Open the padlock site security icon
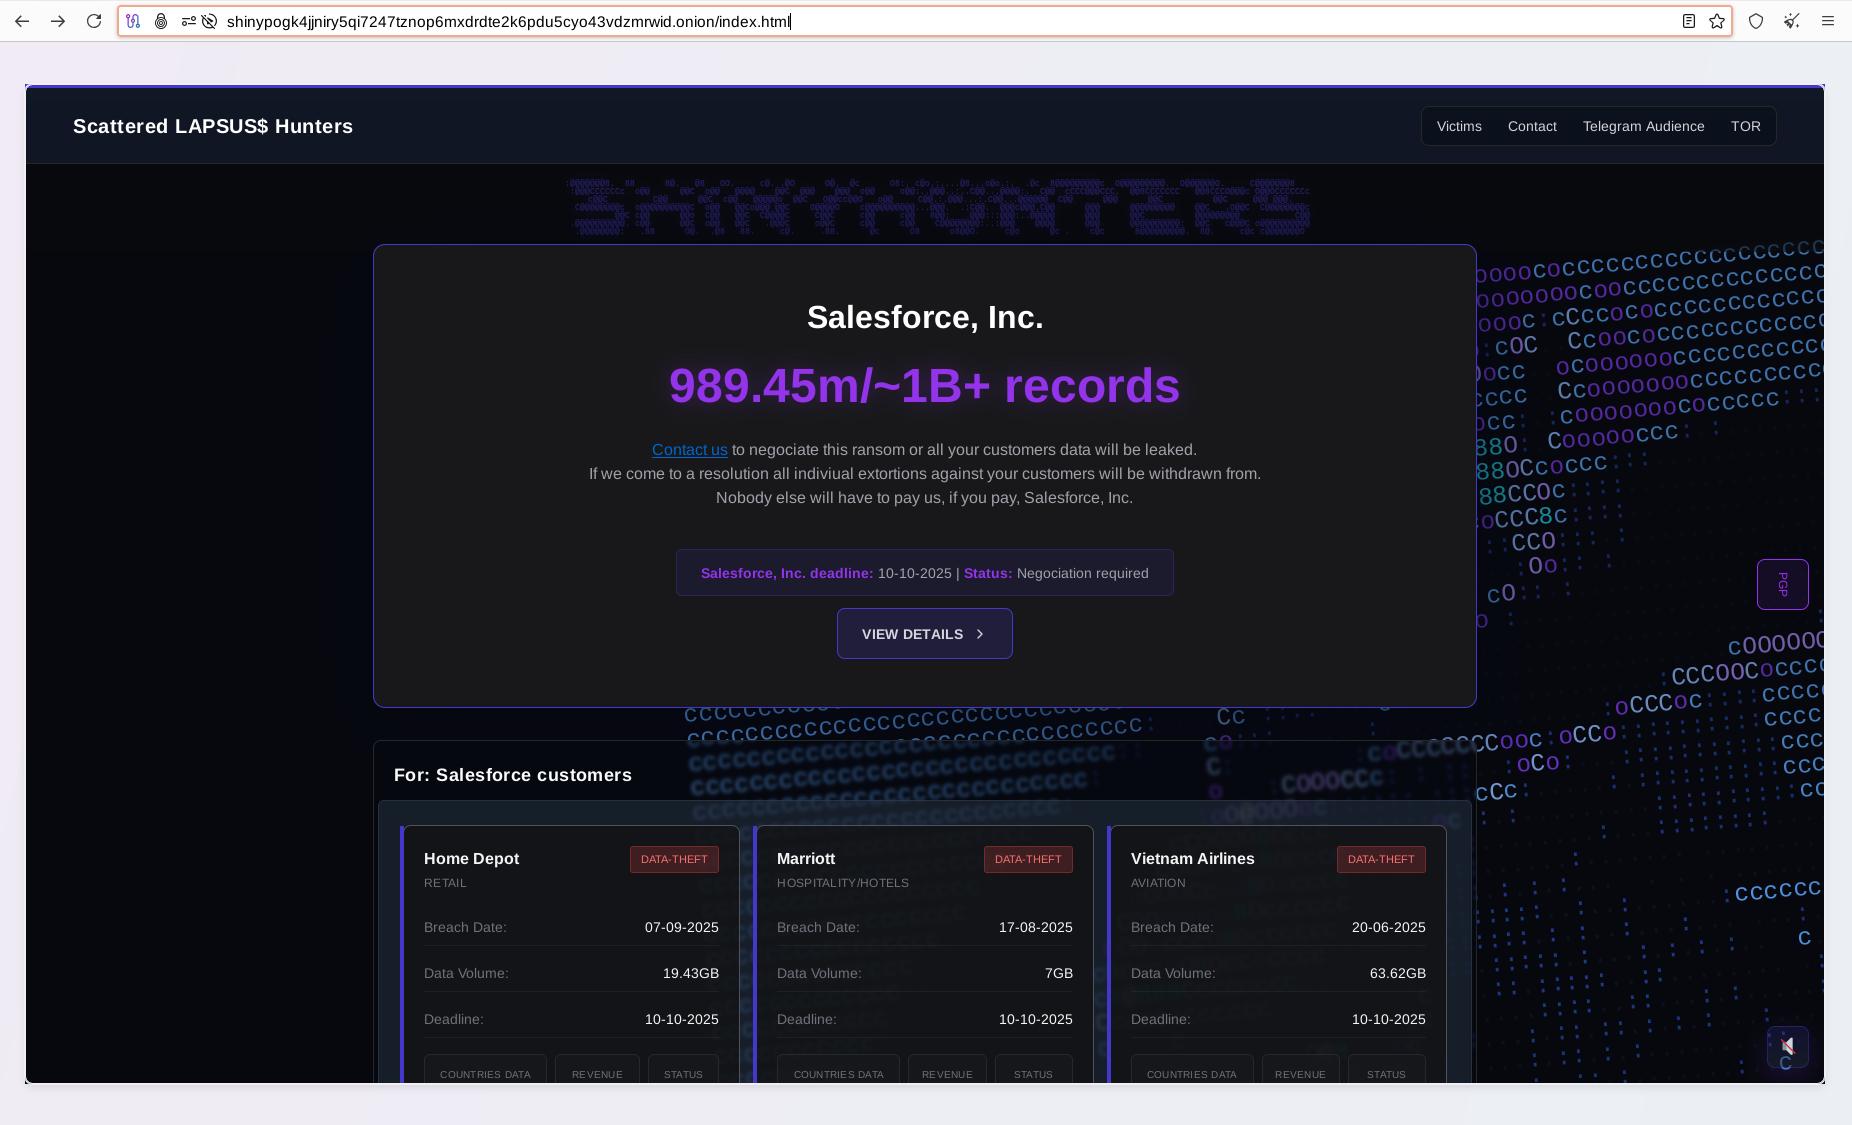Screen dimensions: 1852x1125 [161, 21]
